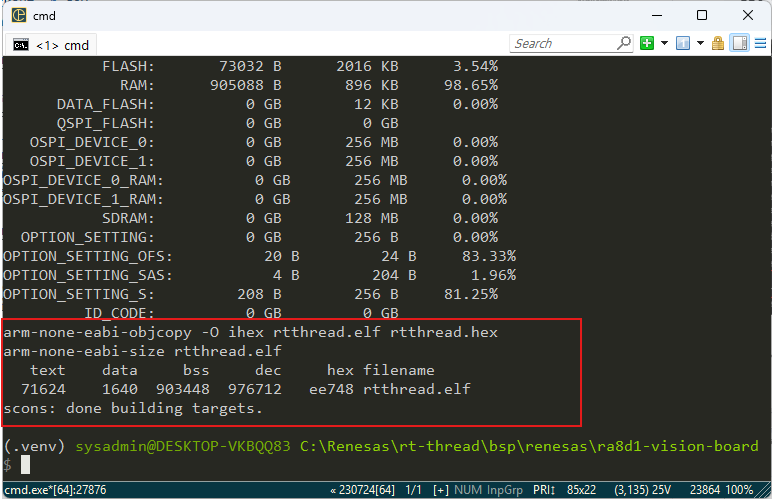The image size is (772, 499).
Task: Click the search magnifier icon
Action: pos(622,43)
